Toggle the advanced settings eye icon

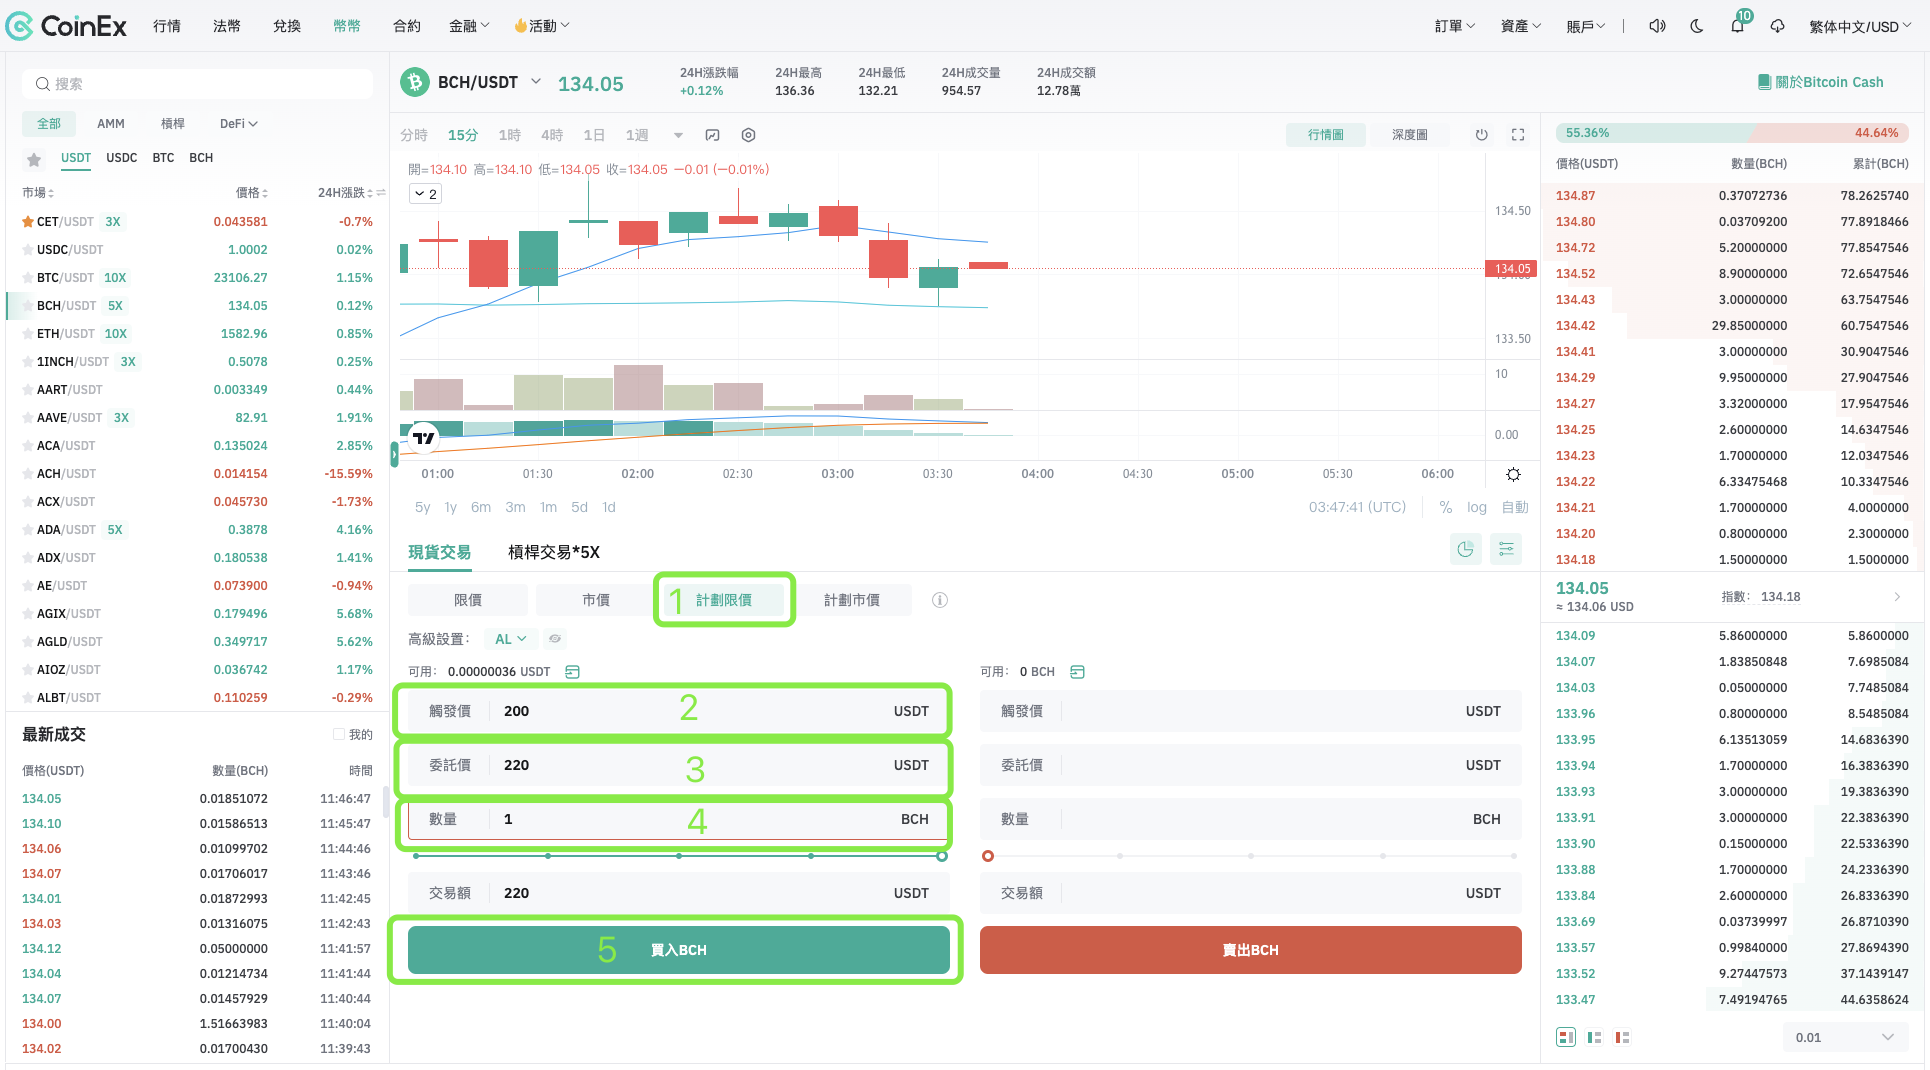click(555, 638)
